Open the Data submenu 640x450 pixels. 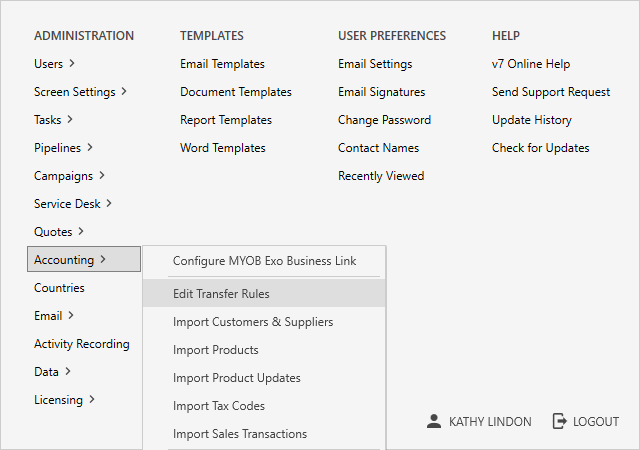coord(52,372)
